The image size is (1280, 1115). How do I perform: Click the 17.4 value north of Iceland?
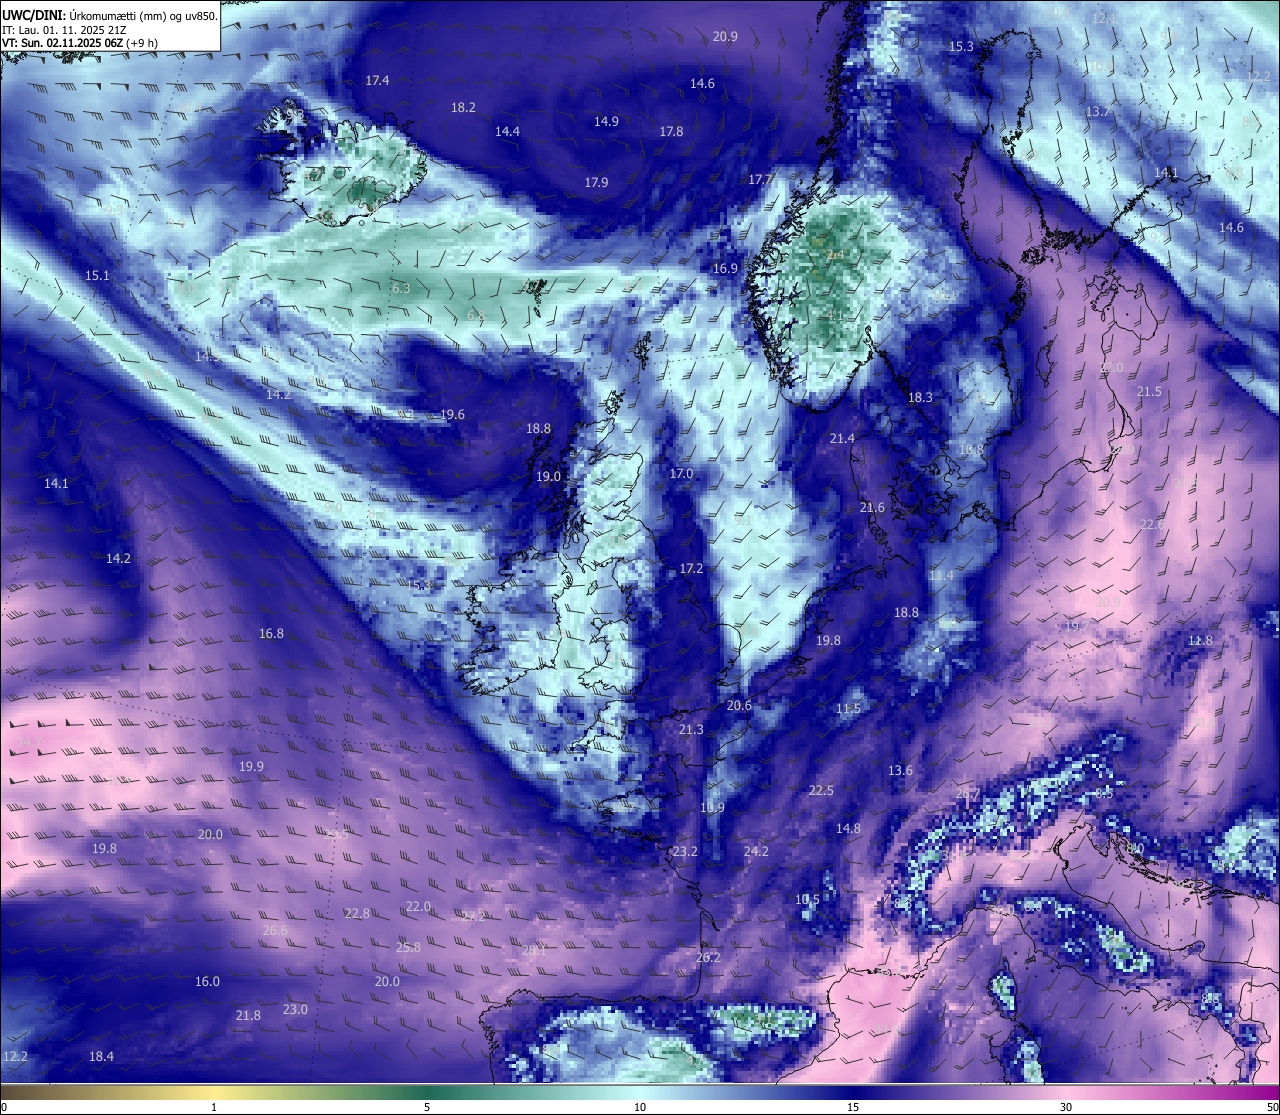[x=377, y=81]
